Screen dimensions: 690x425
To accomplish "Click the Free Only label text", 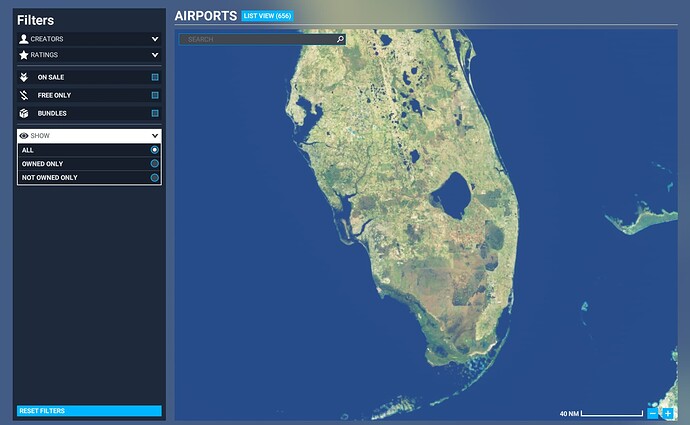I will 54,95.
